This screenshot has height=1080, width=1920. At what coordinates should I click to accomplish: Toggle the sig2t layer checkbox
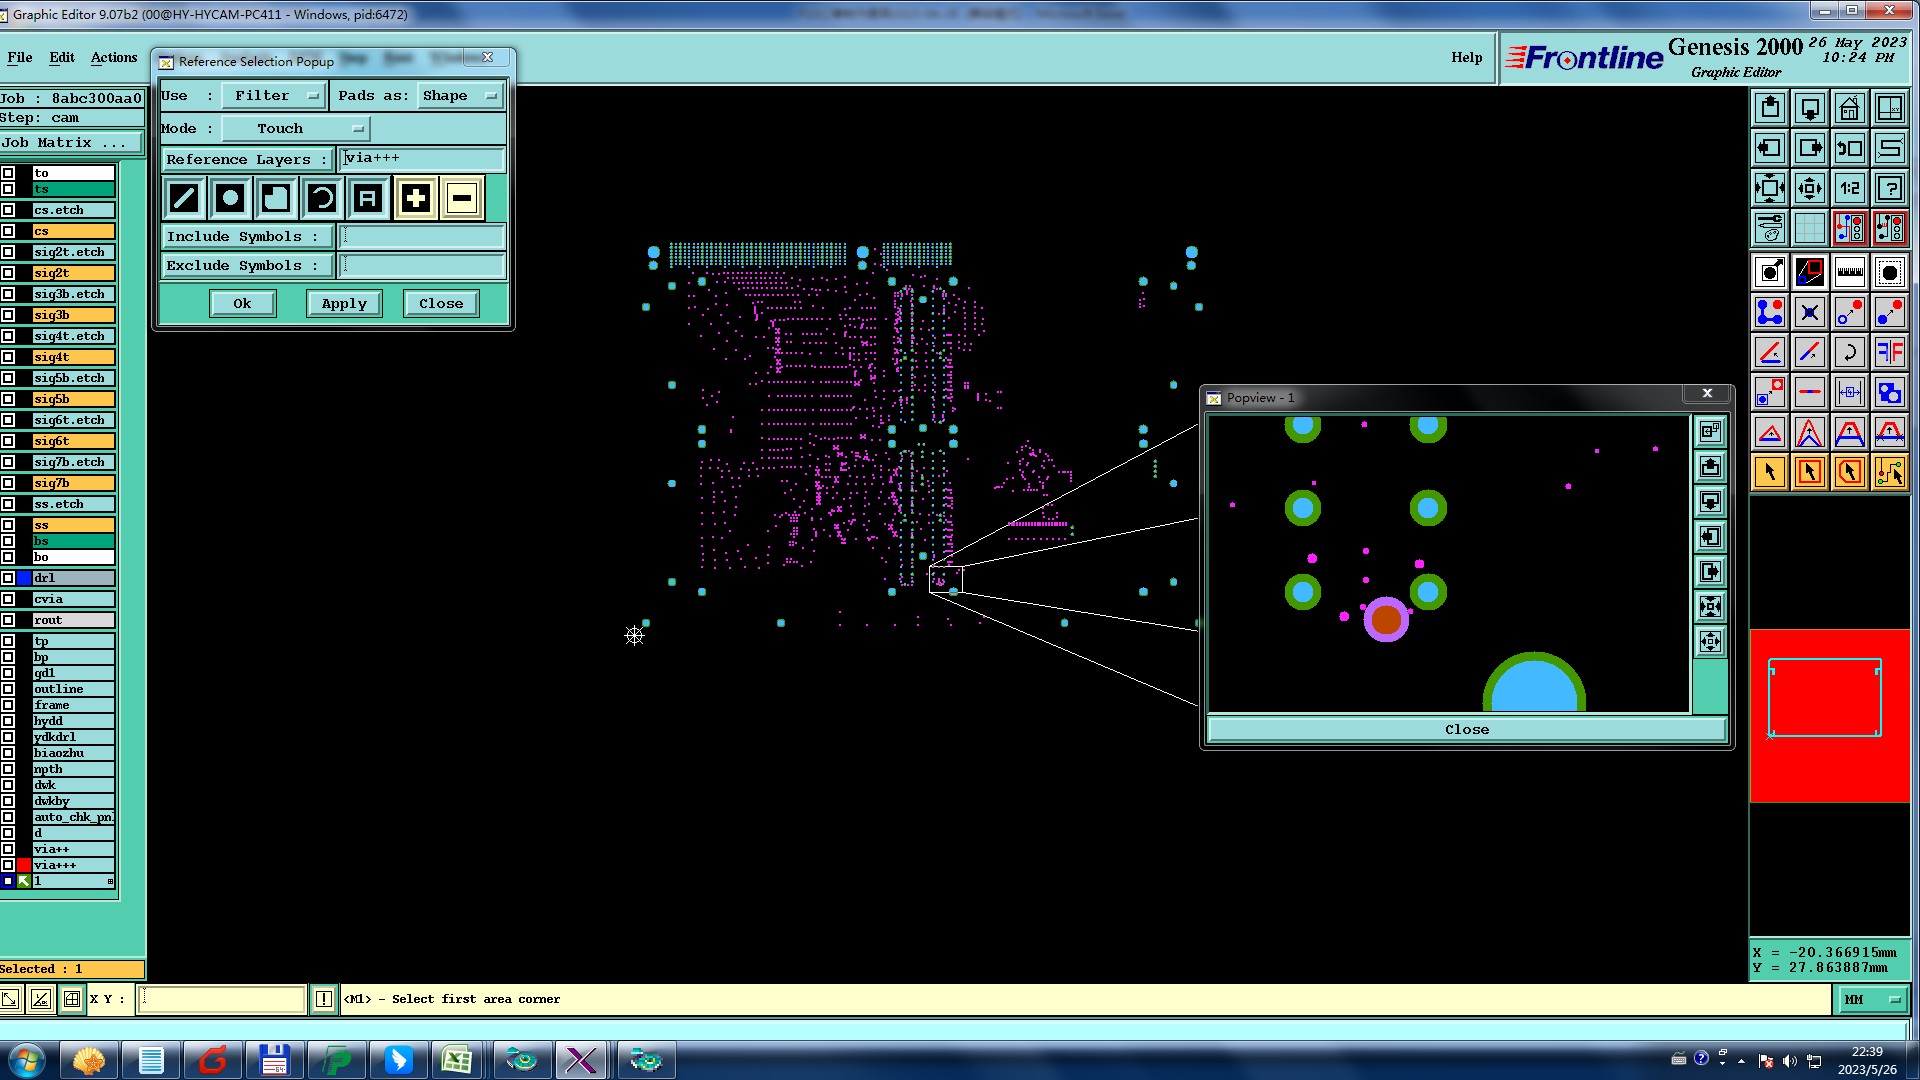8,273
